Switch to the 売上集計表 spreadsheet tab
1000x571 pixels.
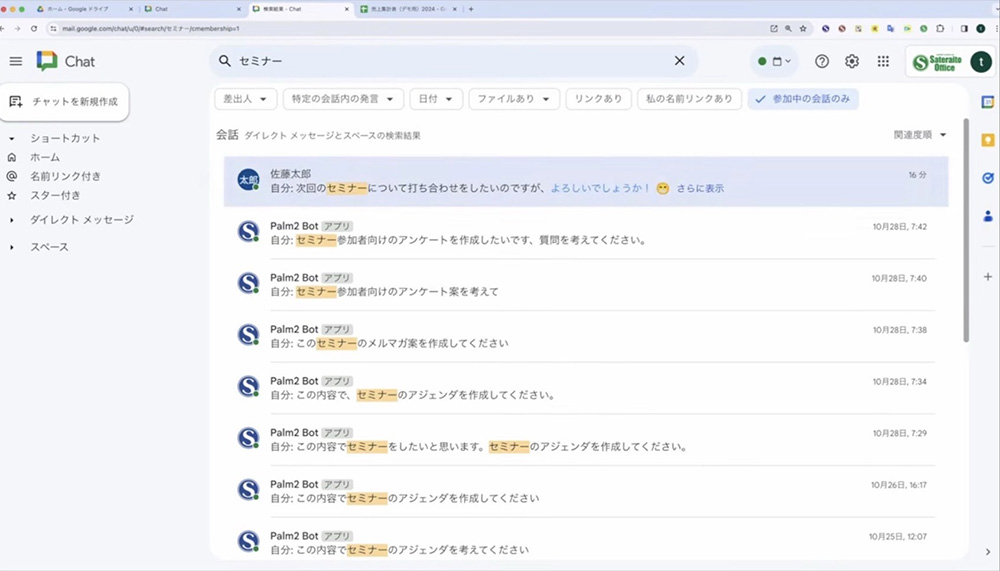(x=409, y=9)
